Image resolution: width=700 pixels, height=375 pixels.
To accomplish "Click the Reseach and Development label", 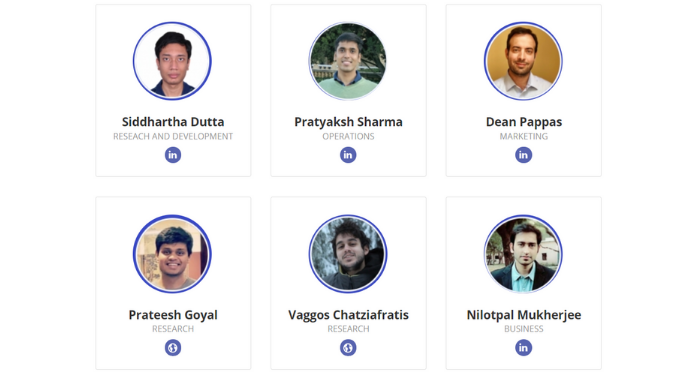I will tap(173, 136).
